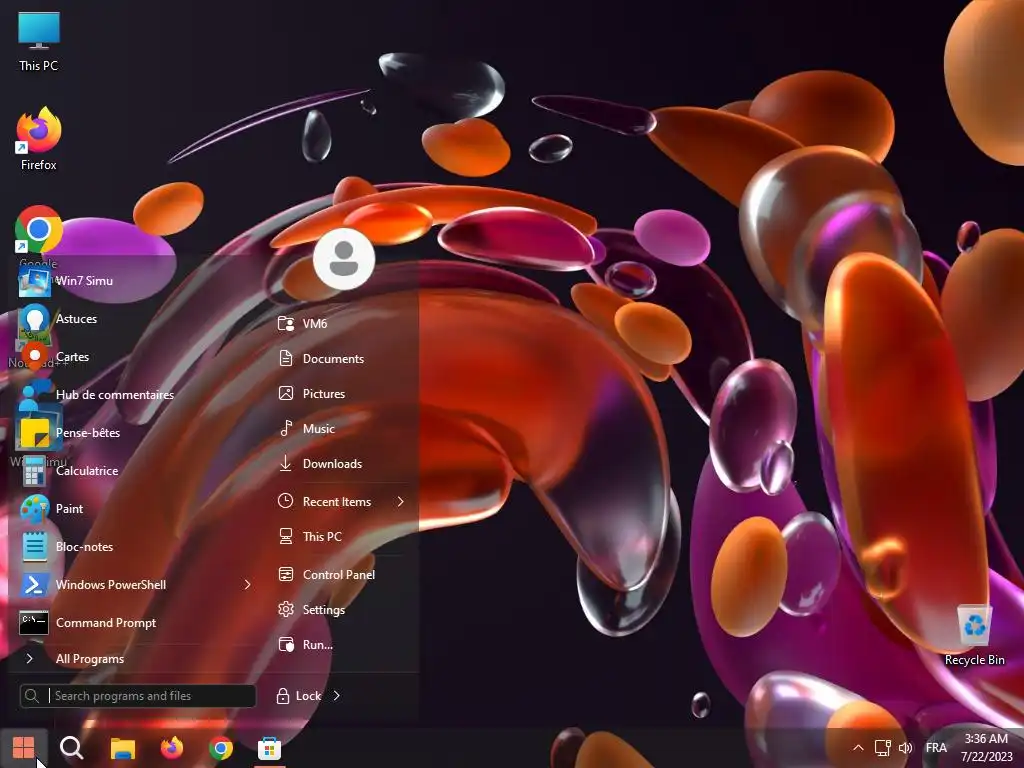Open the clock and date flyout
1024x768 pixels.
986,748
